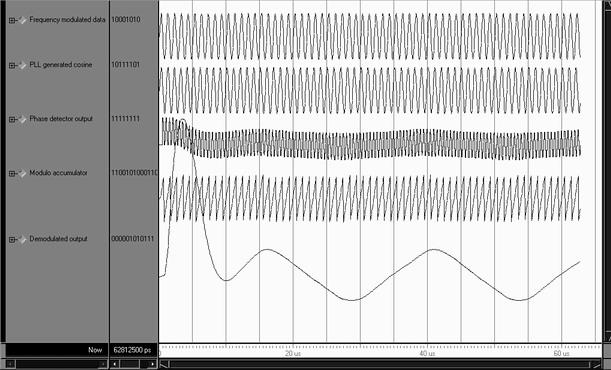
Task: Expand the PLL generated cosine signal
Action: [x=12, y=65]
